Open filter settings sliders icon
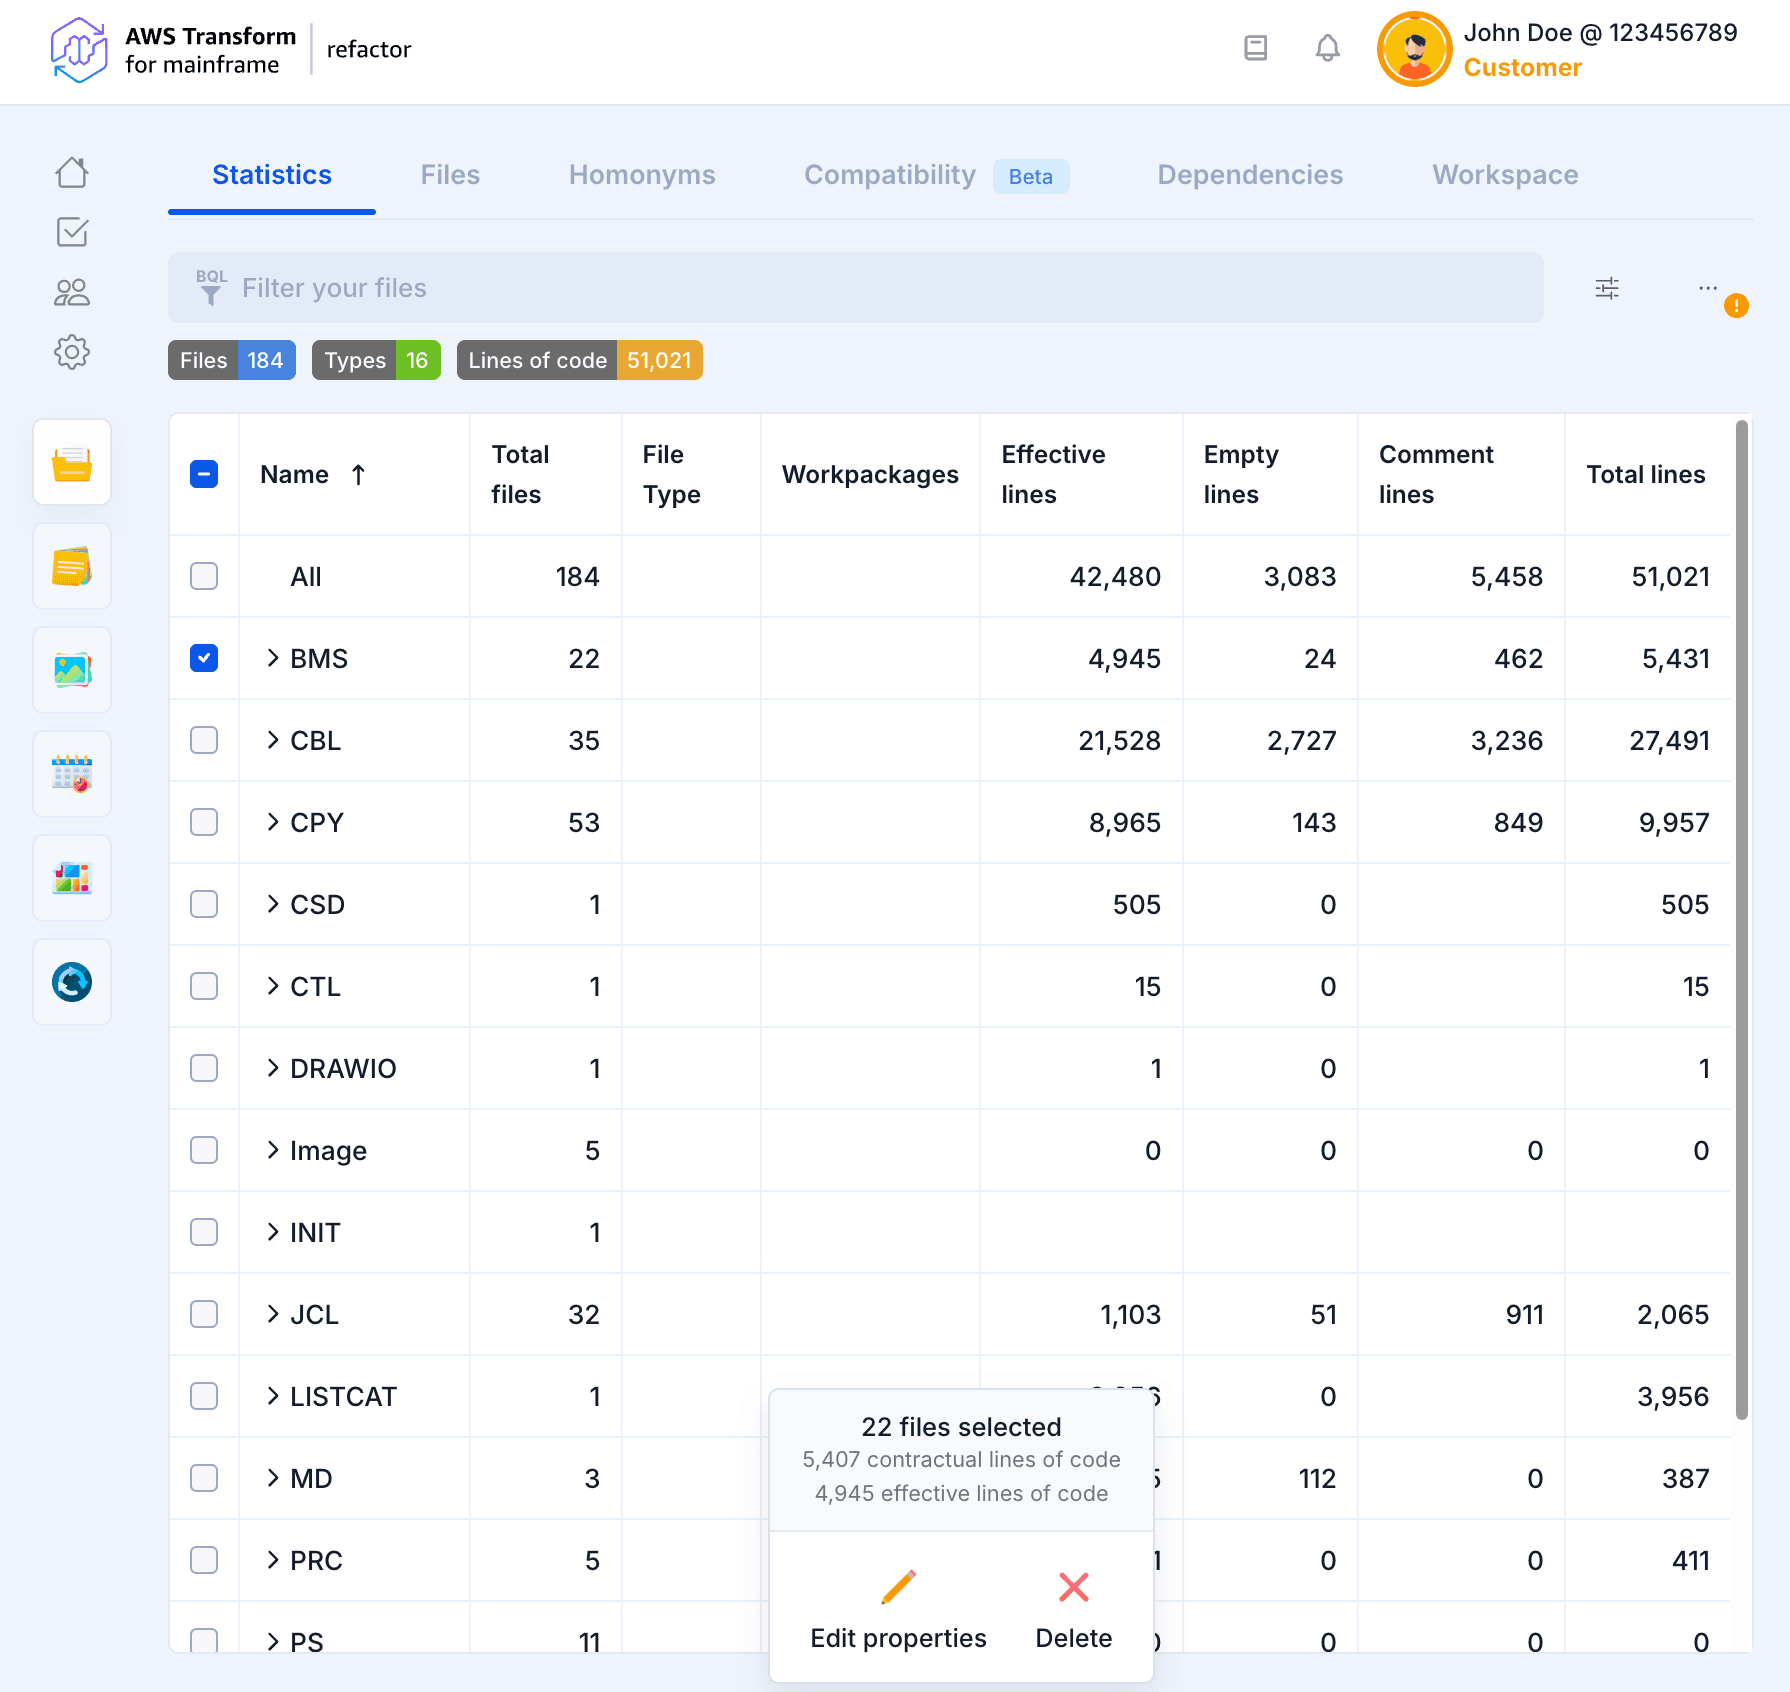Image resolution: width=1790 pixels, height=1692 pixels. (1607, 288)
